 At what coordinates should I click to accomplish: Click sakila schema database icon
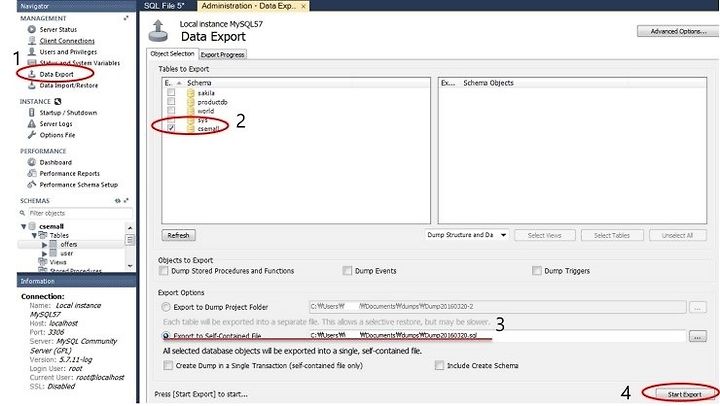tap(191, 93)
